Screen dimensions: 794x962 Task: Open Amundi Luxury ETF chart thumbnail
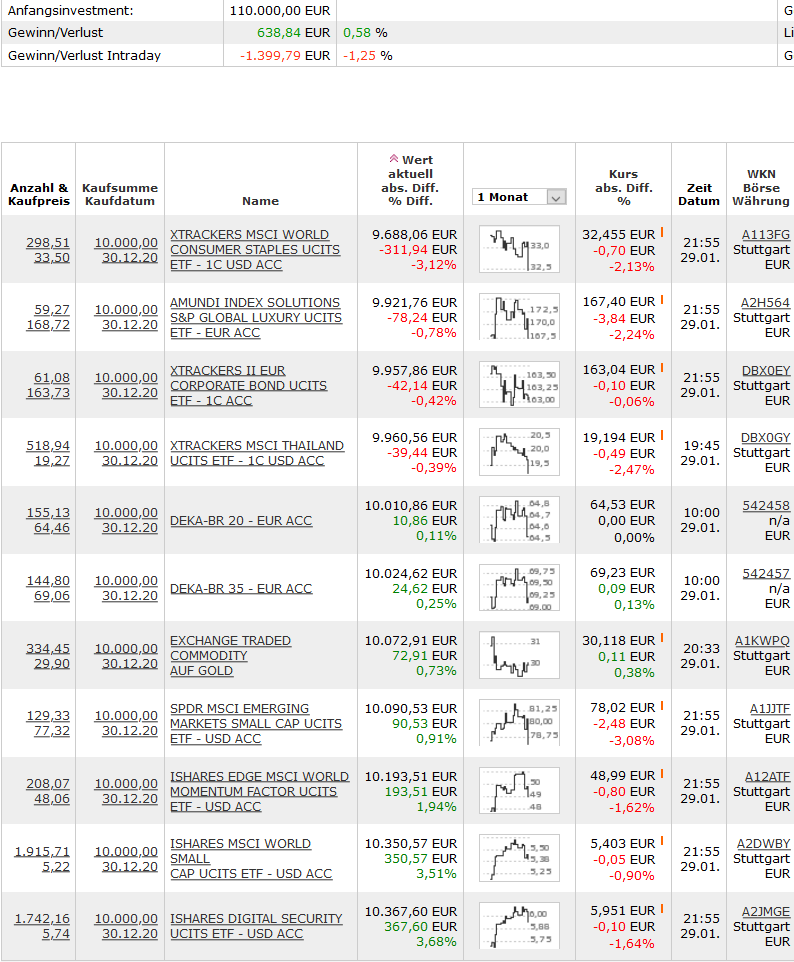tap(519, 317)
